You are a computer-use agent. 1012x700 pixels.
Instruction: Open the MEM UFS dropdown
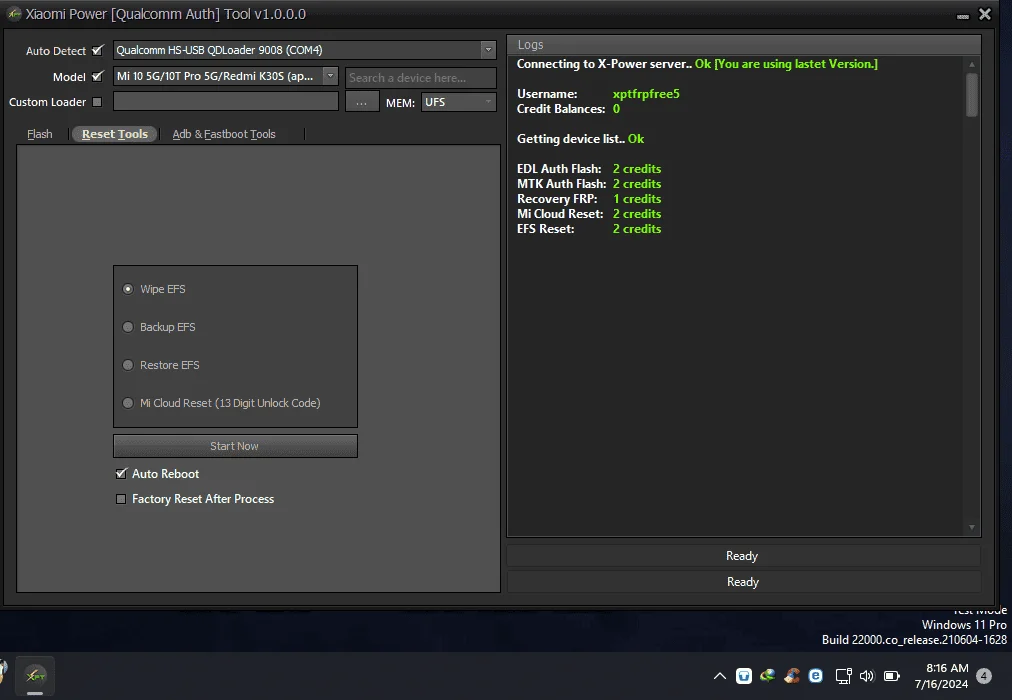(x=458, y=102)
